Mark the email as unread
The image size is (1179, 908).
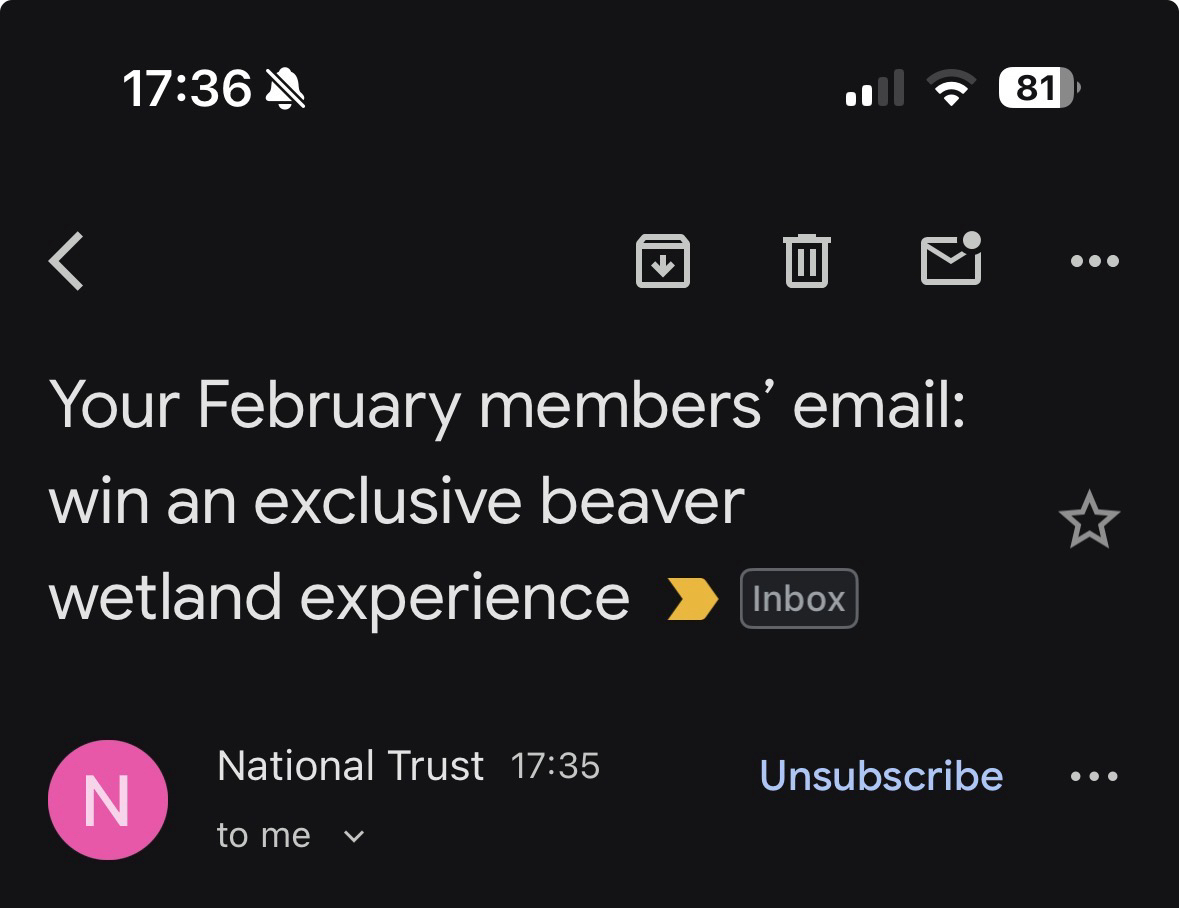950,259
